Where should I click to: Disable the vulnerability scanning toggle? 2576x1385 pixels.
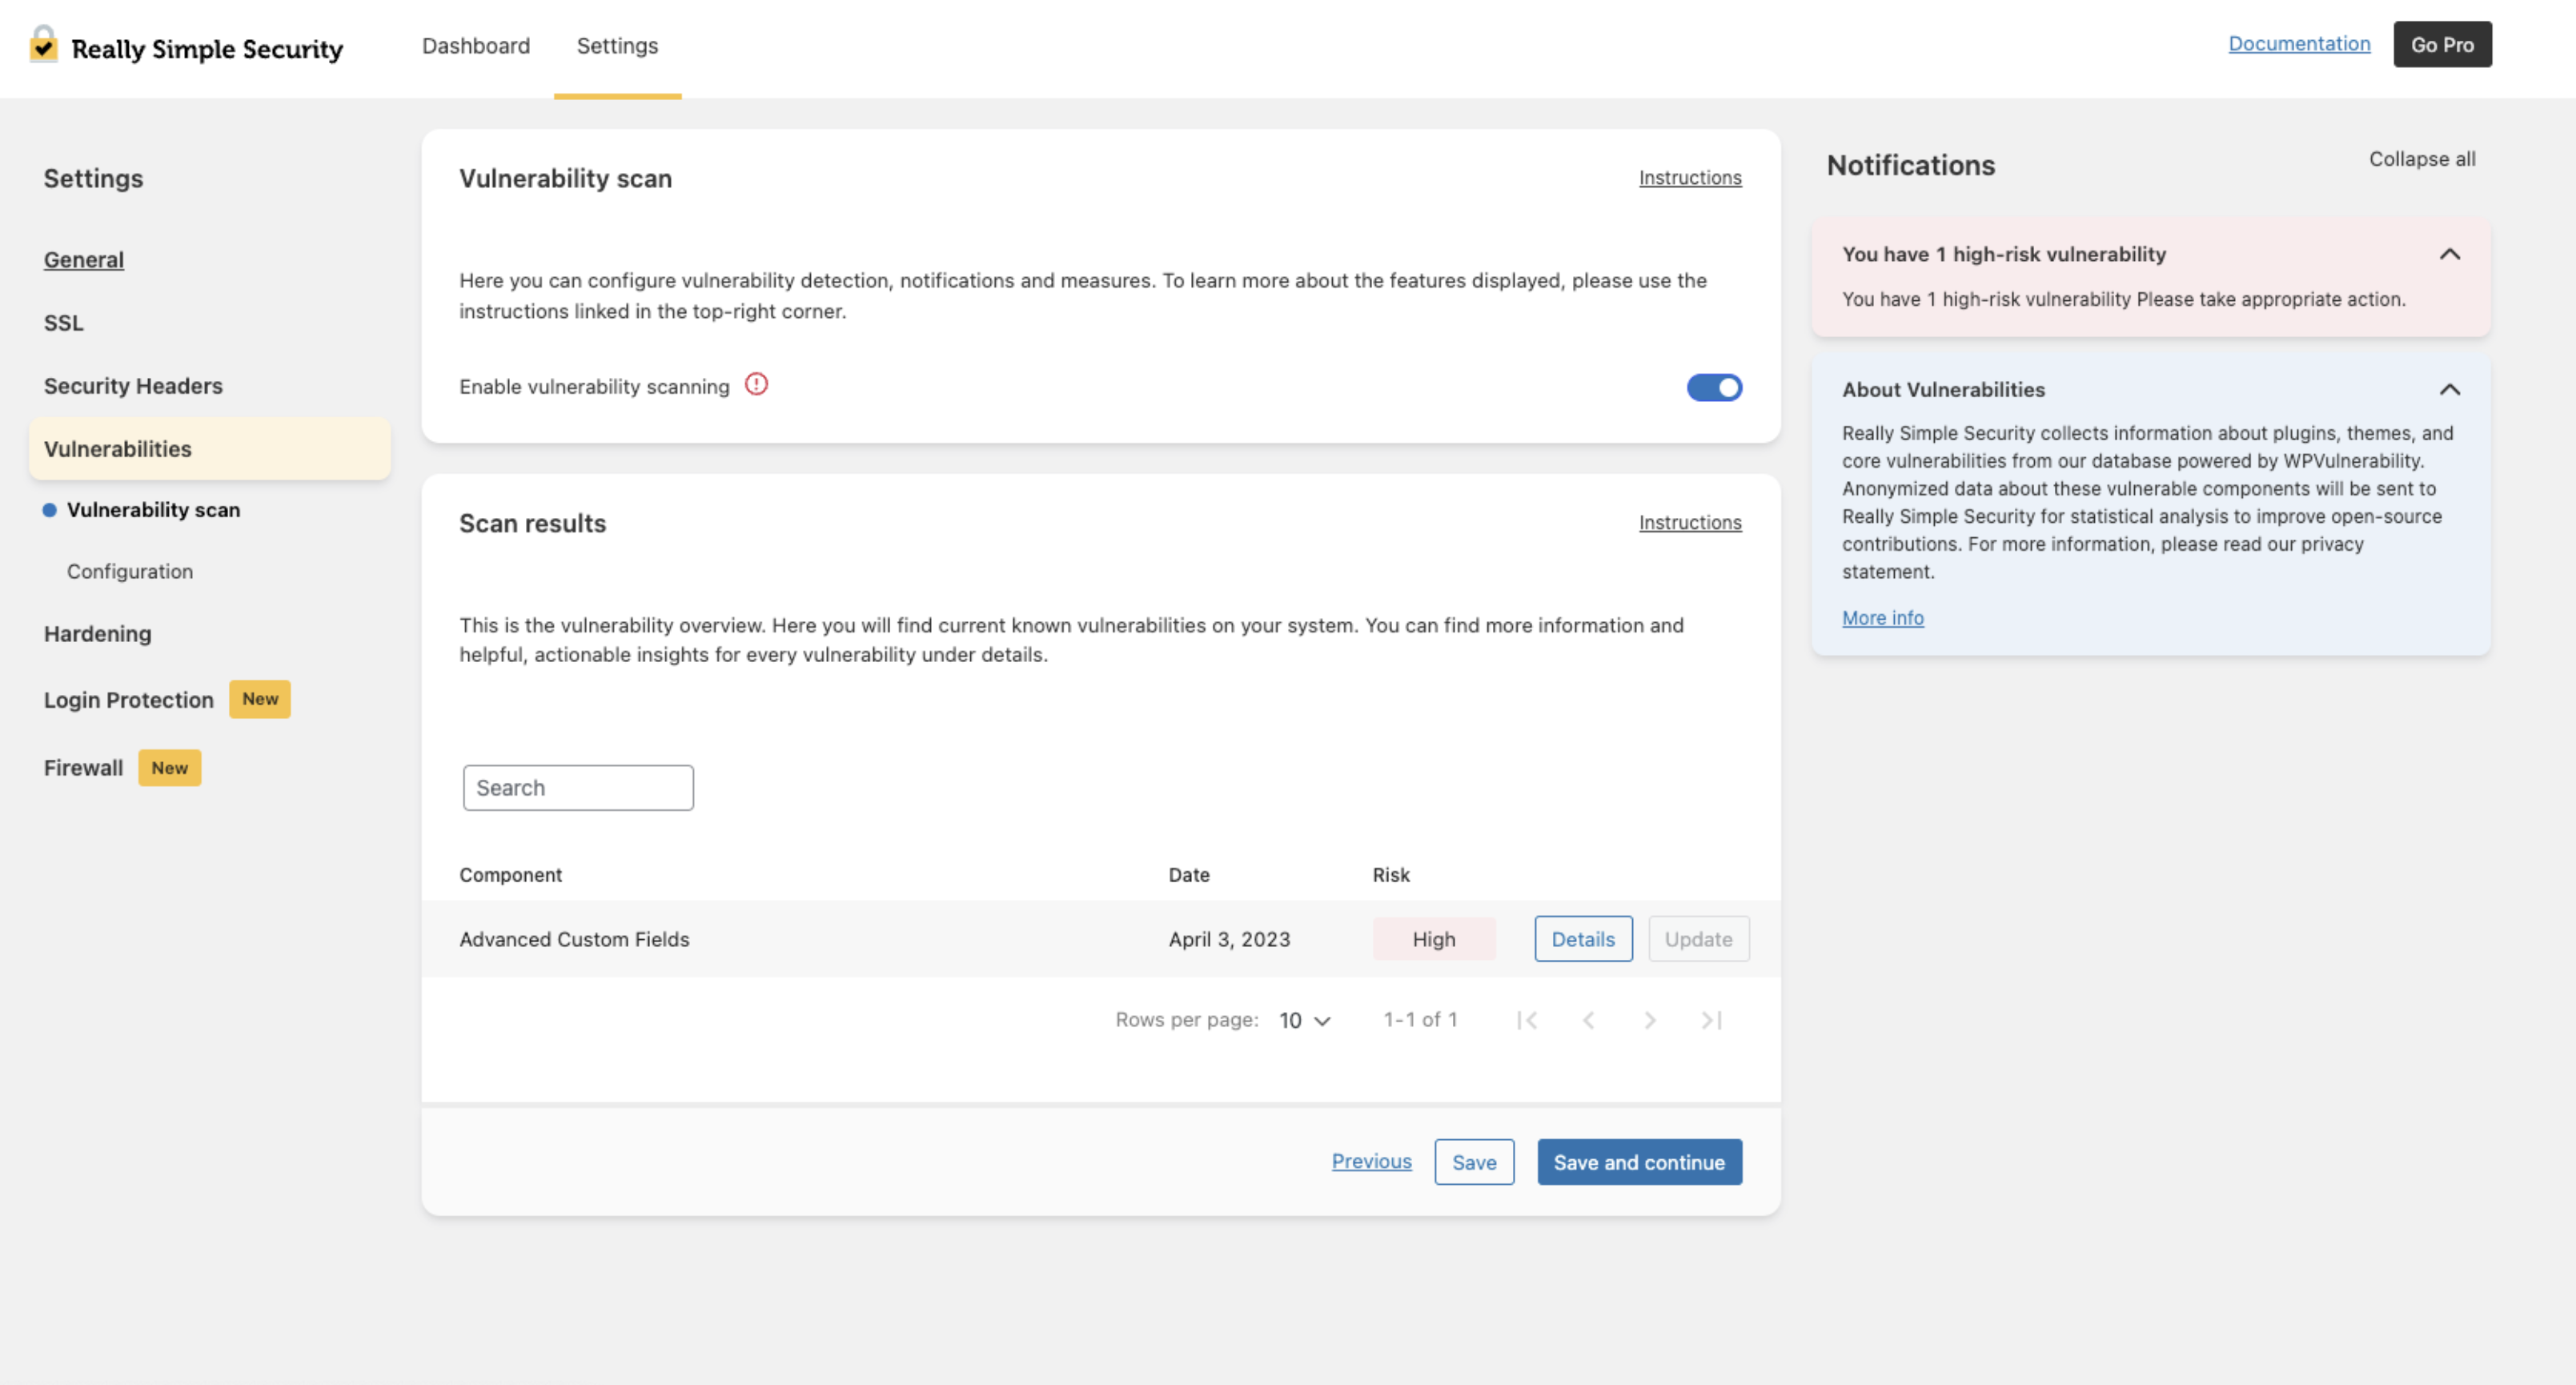tap(1714, 387)
